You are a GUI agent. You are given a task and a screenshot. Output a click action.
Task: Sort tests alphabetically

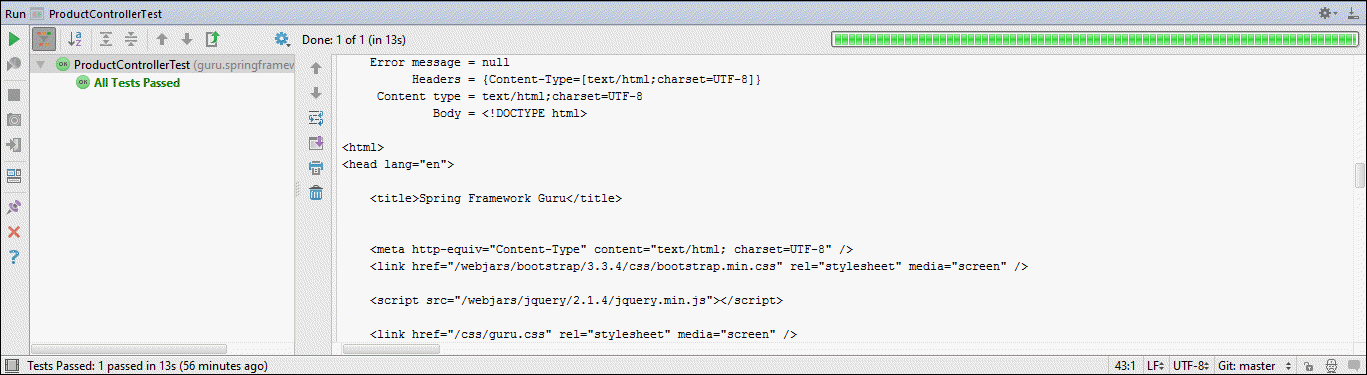tap(75, 39)
